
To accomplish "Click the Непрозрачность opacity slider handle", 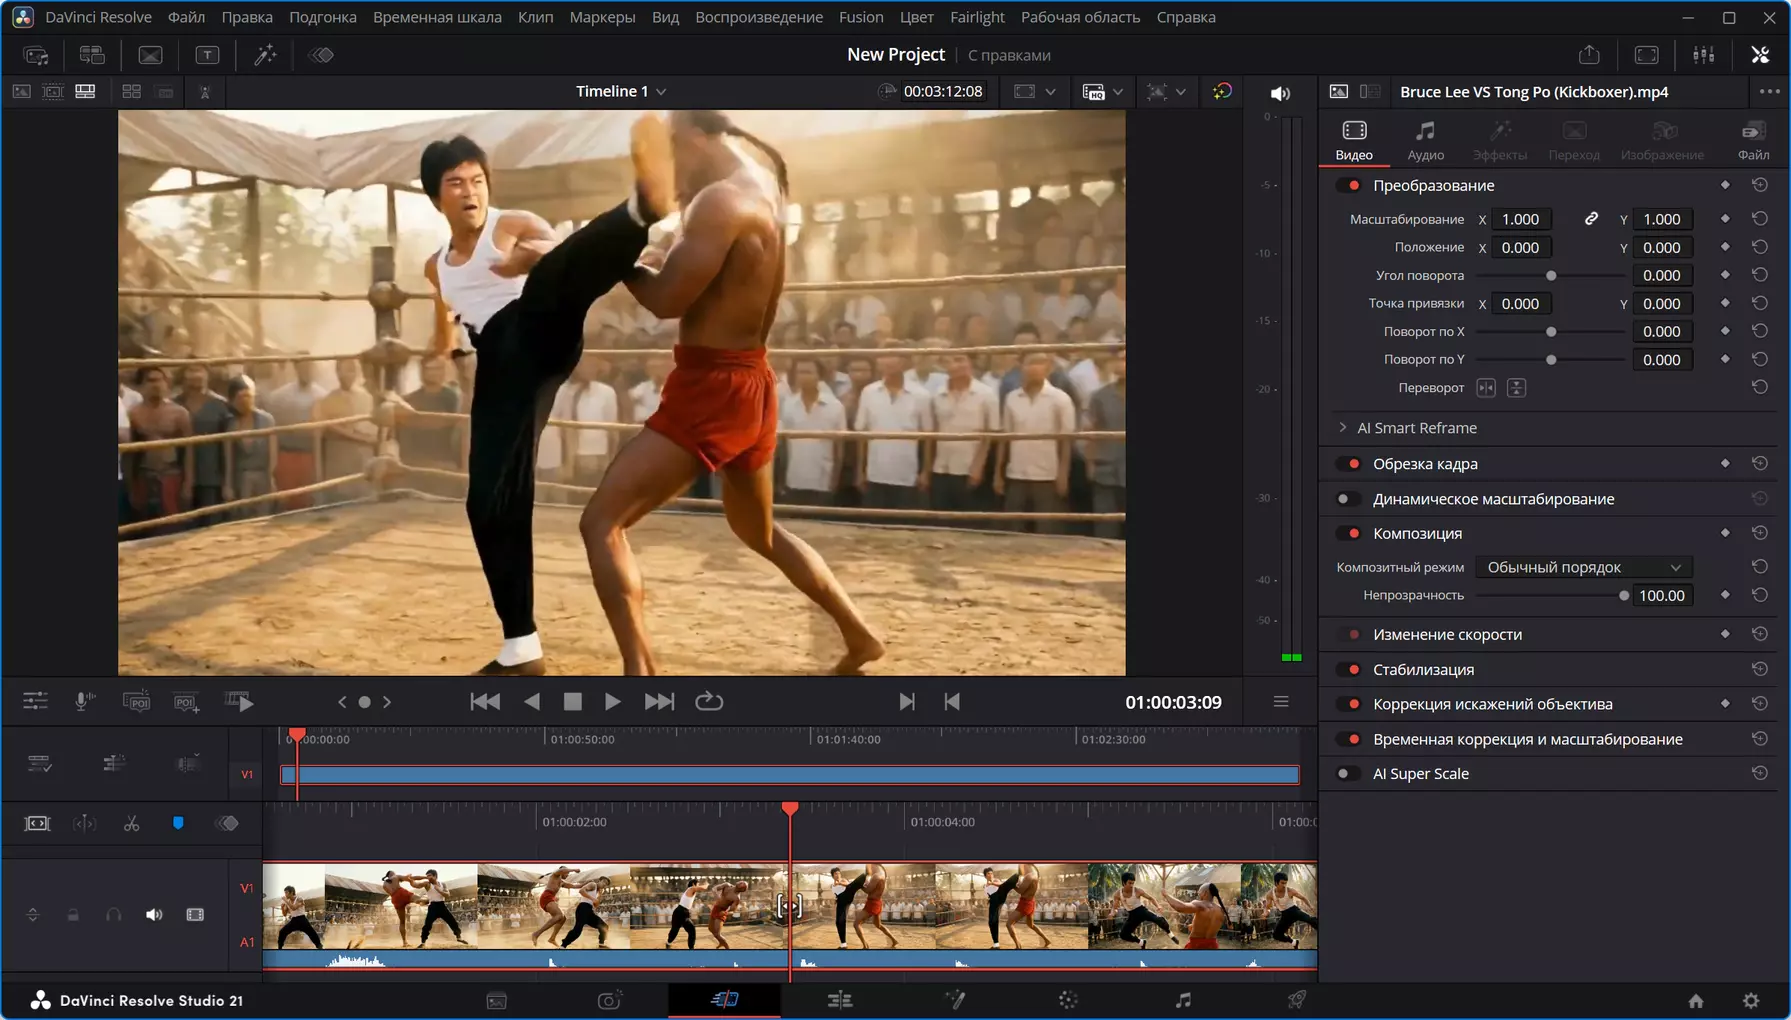I will [1624, 595].
